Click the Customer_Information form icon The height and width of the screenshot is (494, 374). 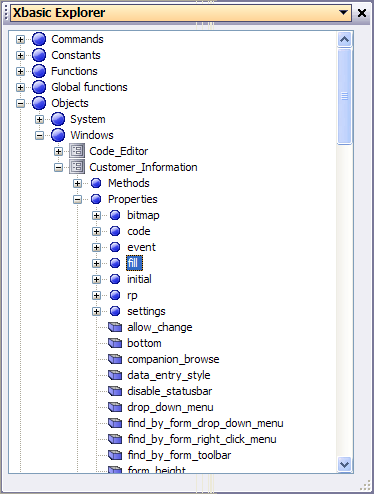77,167
